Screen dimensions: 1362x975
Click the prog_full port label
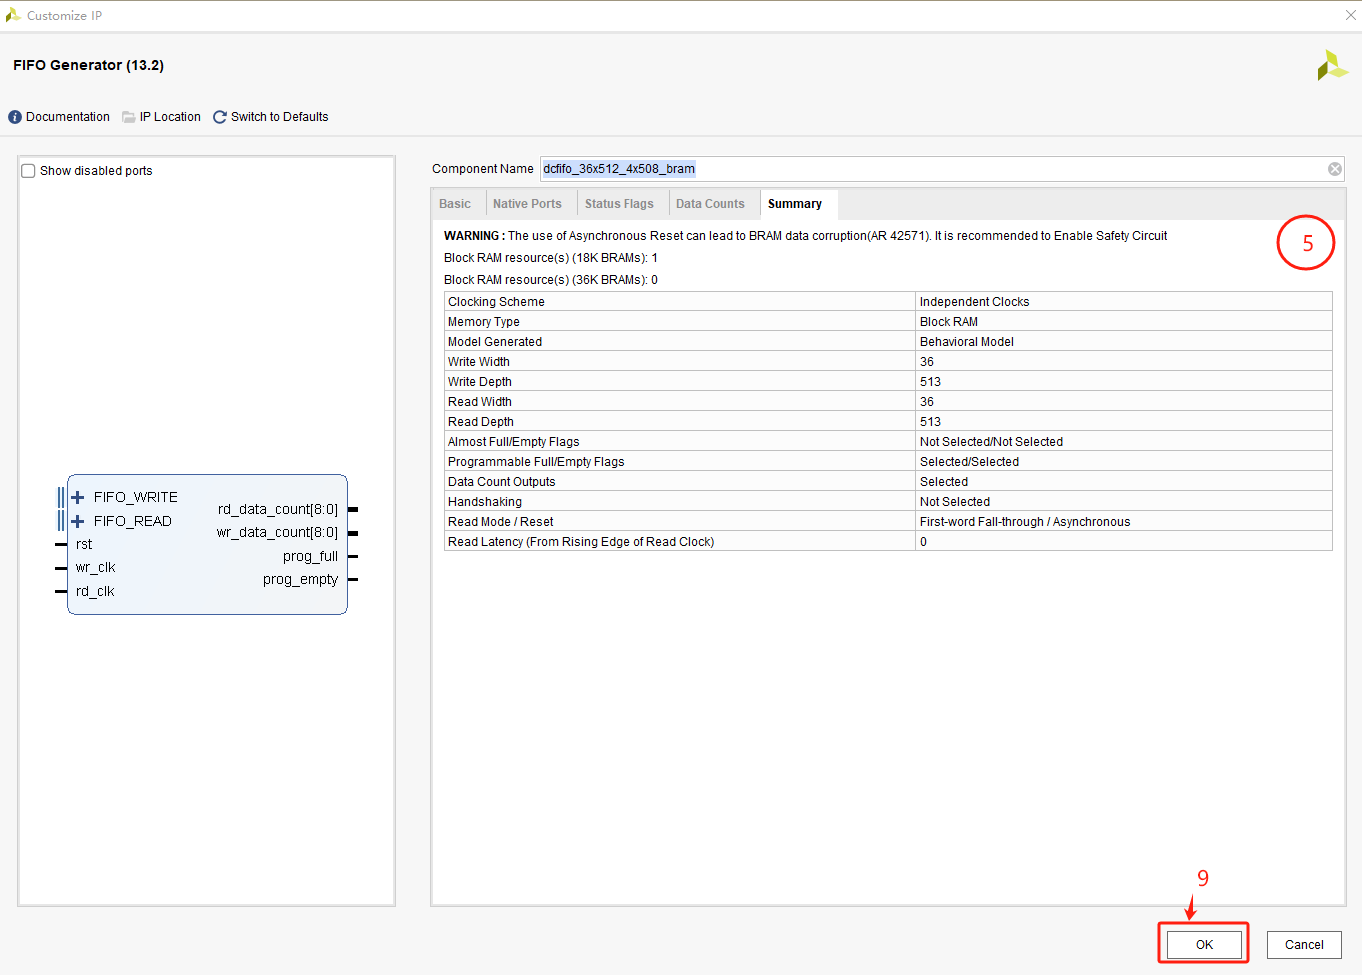[311, 556]
